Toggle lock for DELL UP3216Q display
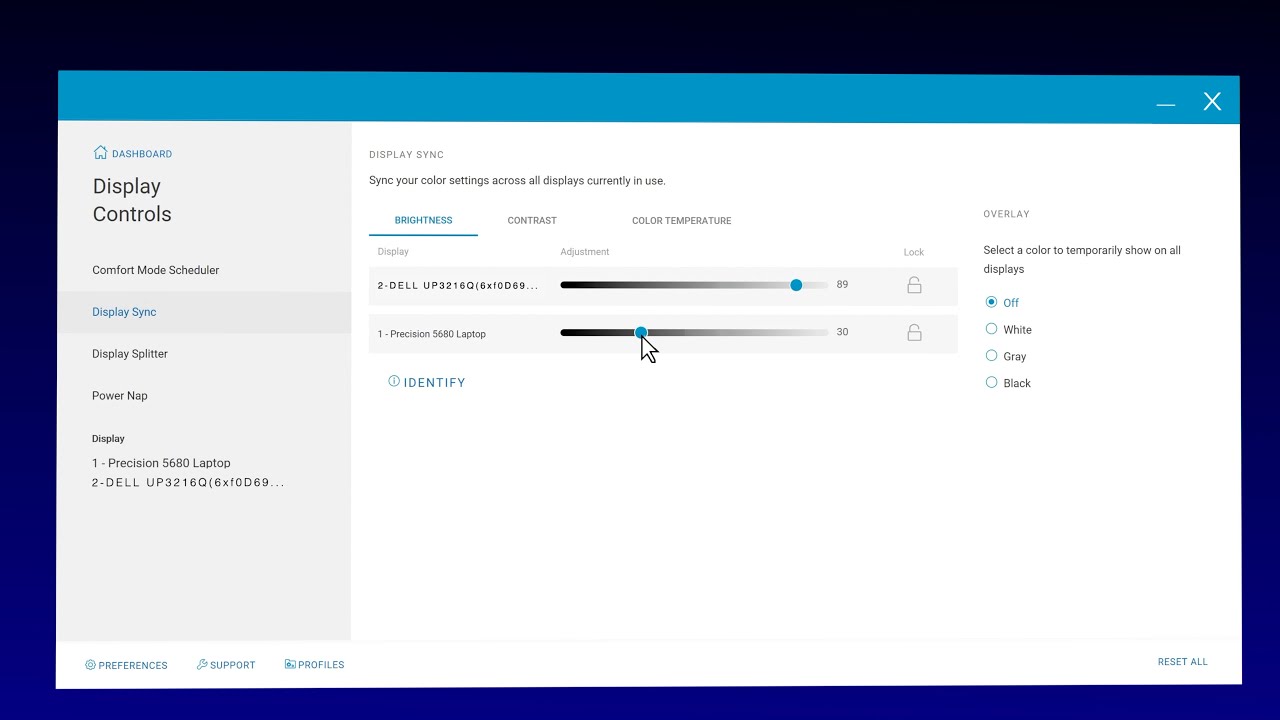The width and height of the screenshot is (1280, 720). 914,285
